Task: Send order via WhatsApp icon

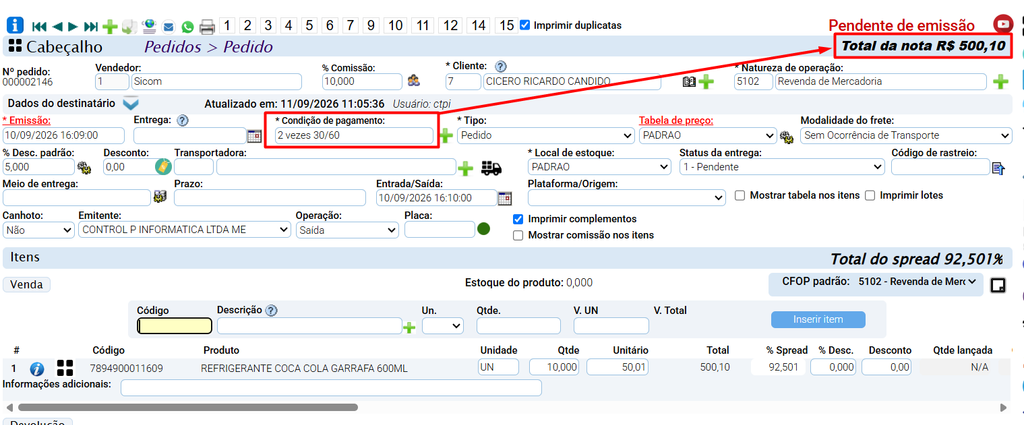Action: [x=187, y=27]
